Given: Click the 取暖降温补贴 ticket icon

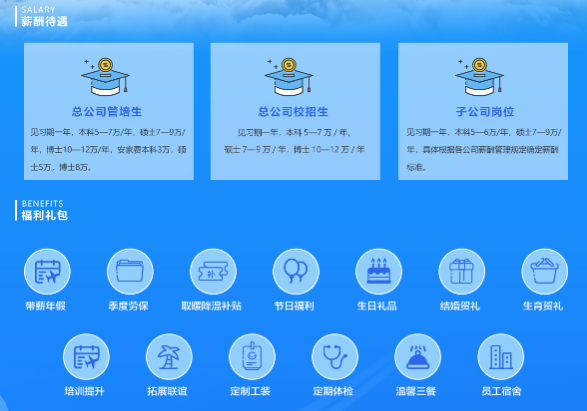Looking at the screenshot, I should [x=213, y=272].
